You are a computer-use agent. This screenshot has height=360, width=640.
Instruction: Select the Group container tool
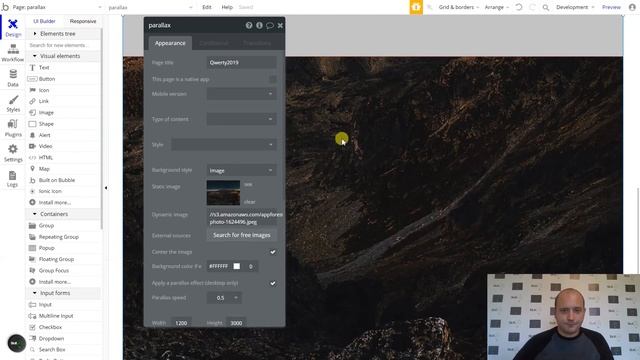pos(46,225)
